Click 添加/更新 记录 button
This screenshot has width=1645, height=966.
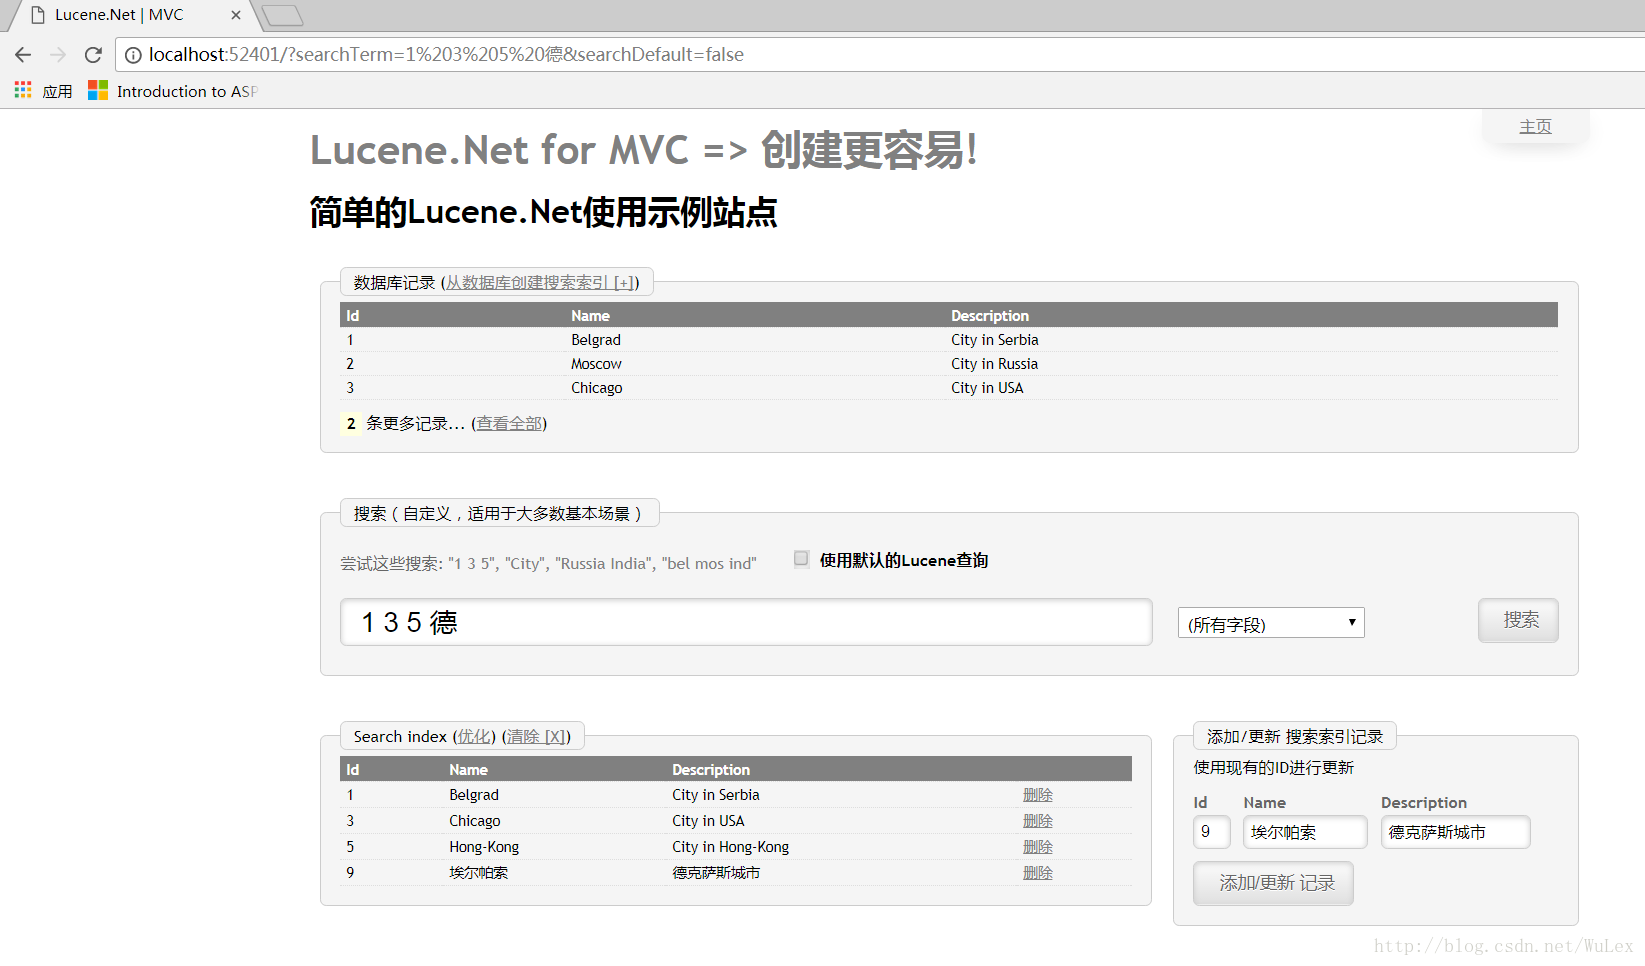[x=1273, y=883]
